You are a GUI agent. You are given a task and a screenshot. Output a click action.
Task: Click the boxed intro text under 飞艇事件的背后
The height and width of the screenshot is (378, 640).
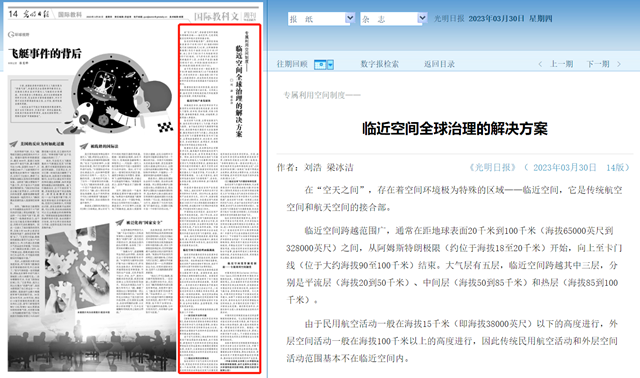pyautogui.click(x=38, y=101)
